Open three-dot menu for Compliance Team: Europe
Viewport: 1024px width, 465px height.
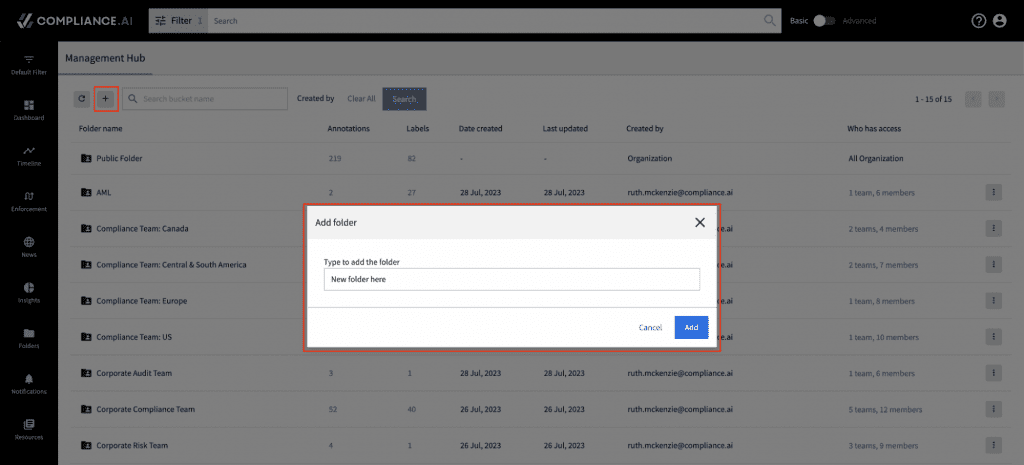(993, 301)
